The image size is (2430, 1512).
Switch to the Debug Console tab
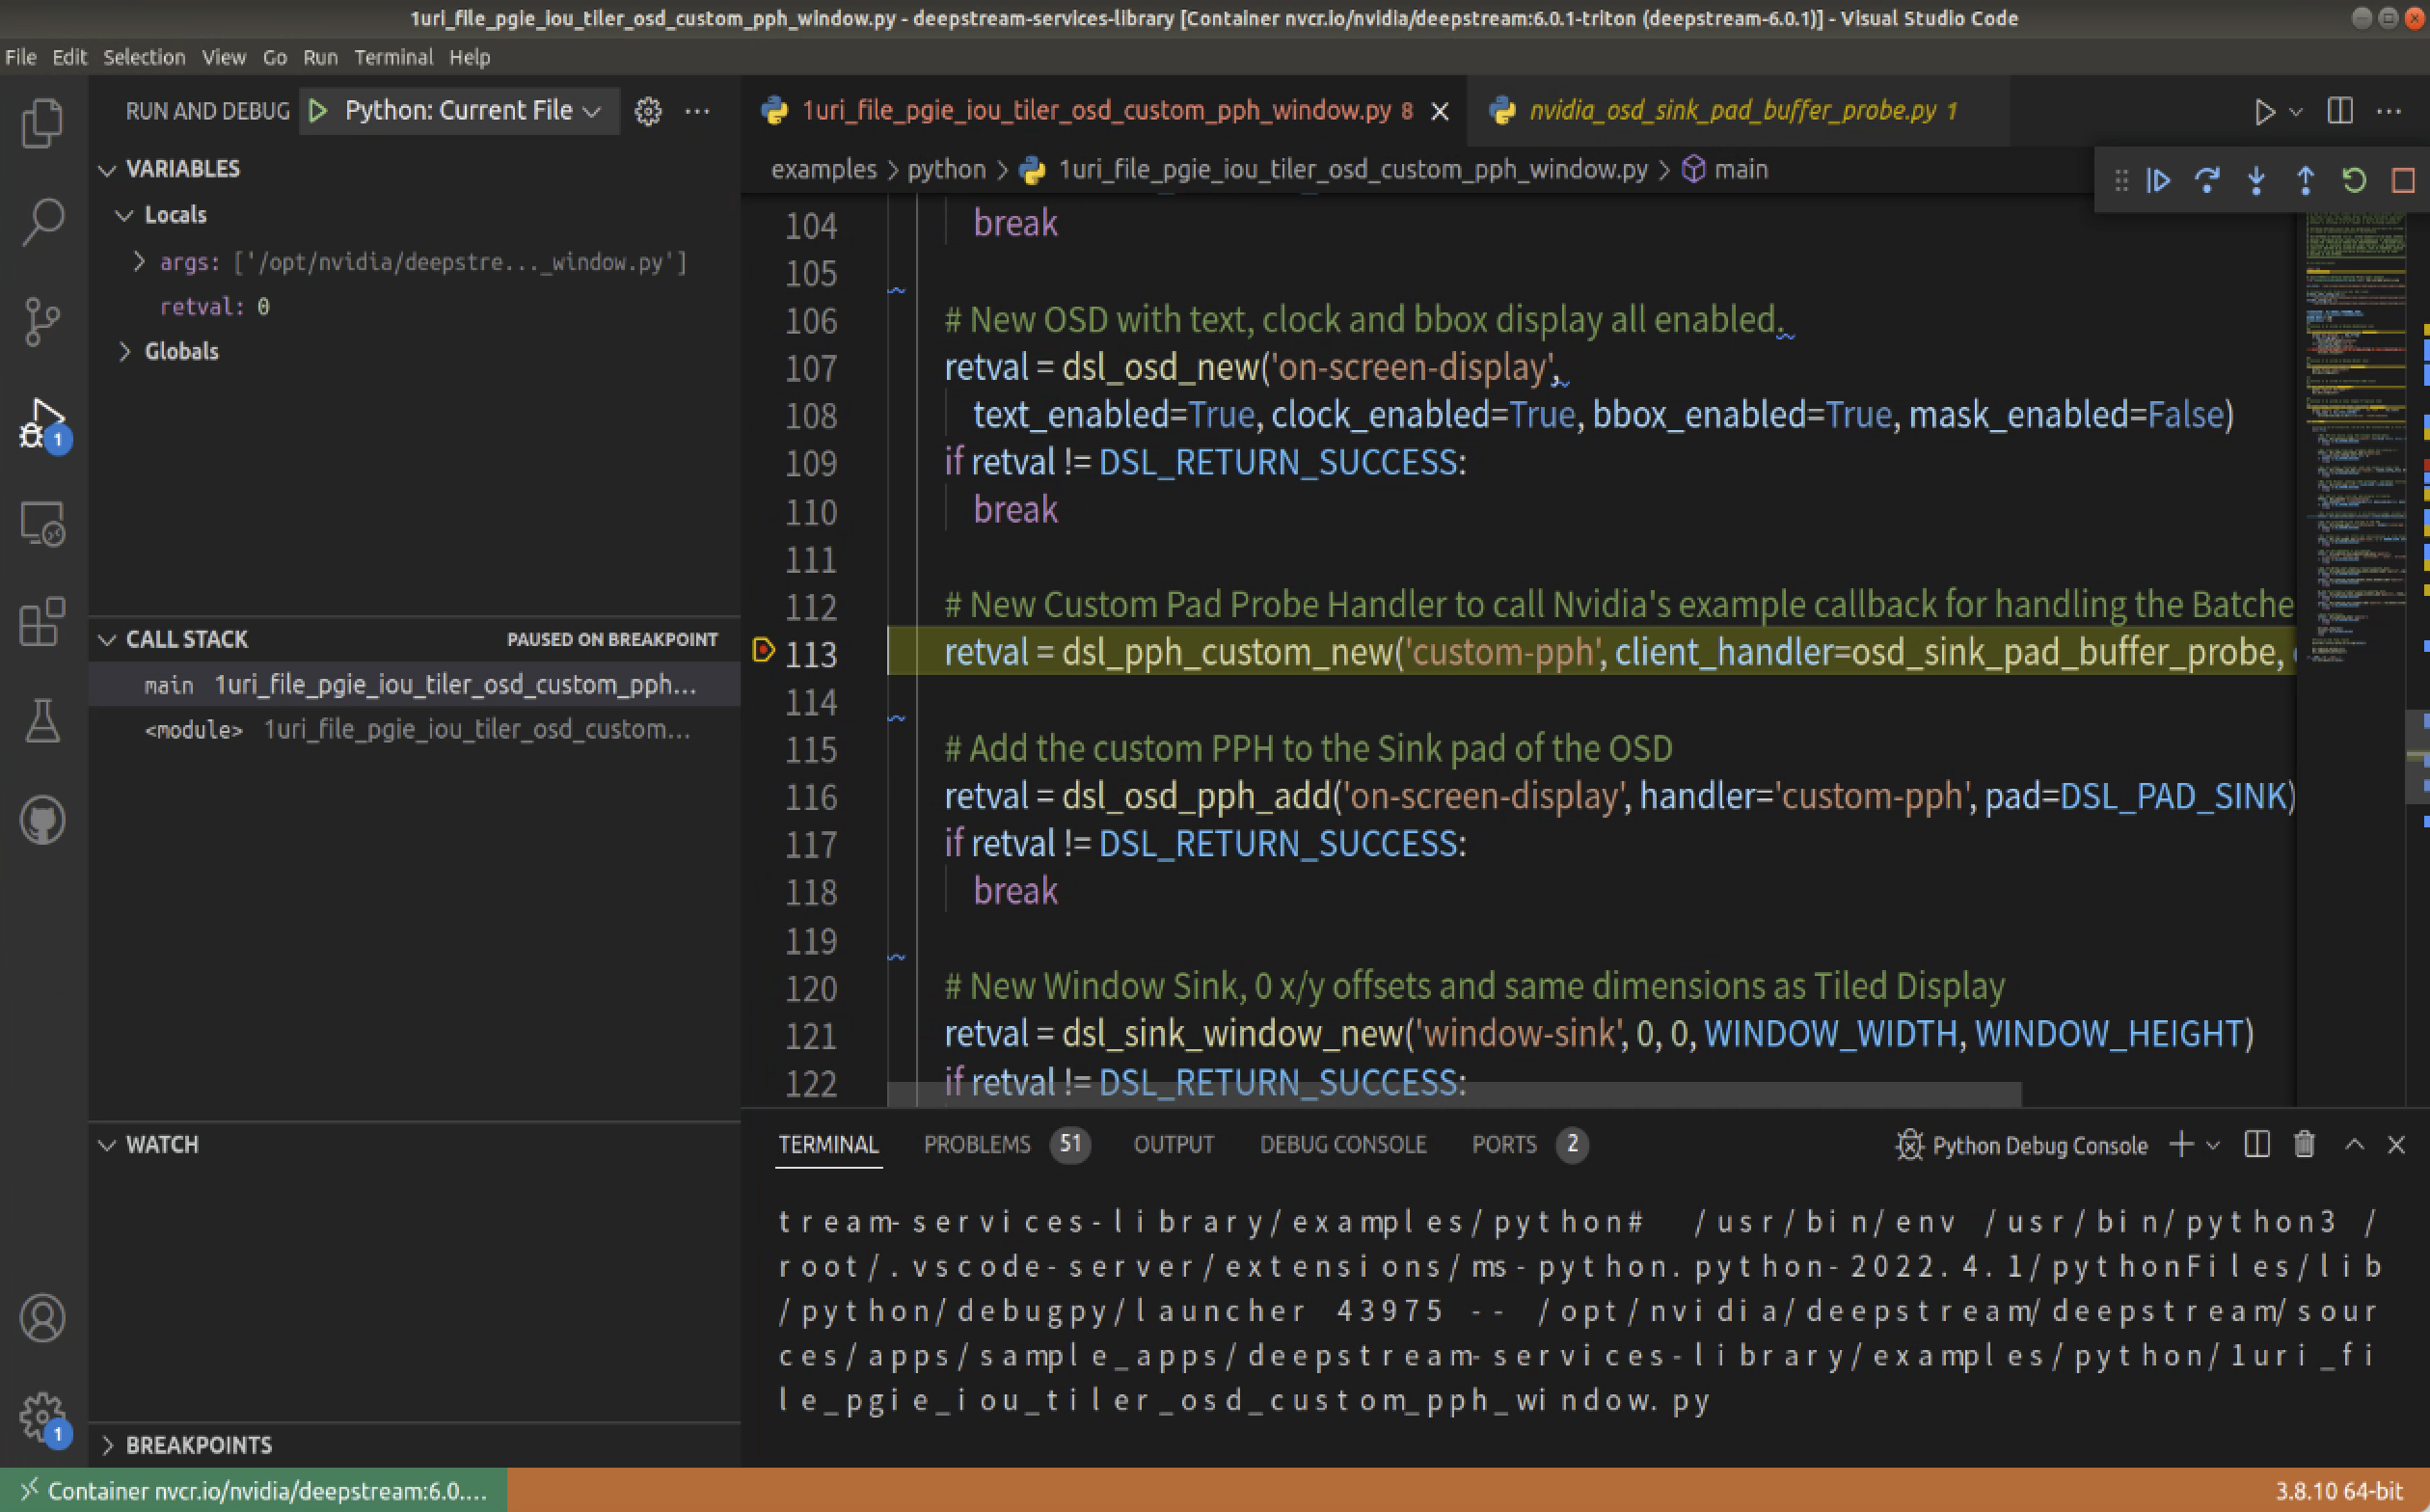(x=1343, y=1144)
